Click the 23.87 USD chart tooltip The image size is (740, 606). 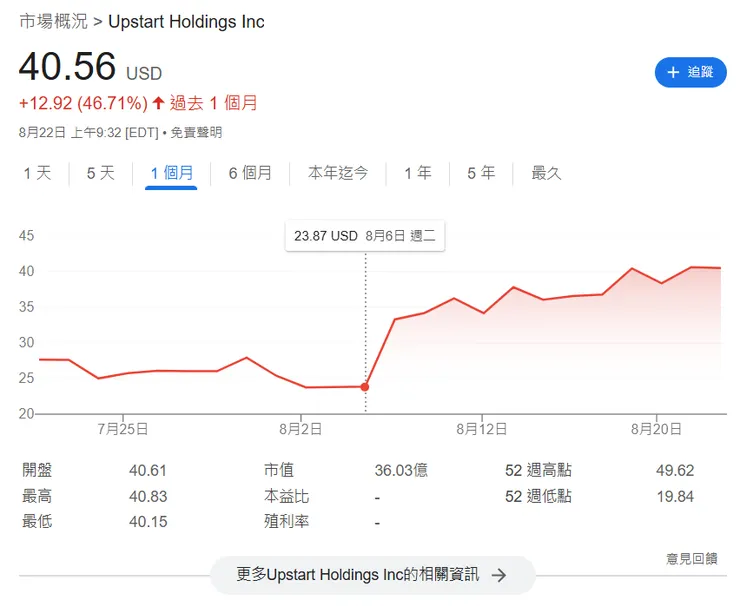click(x=365, y=236)
